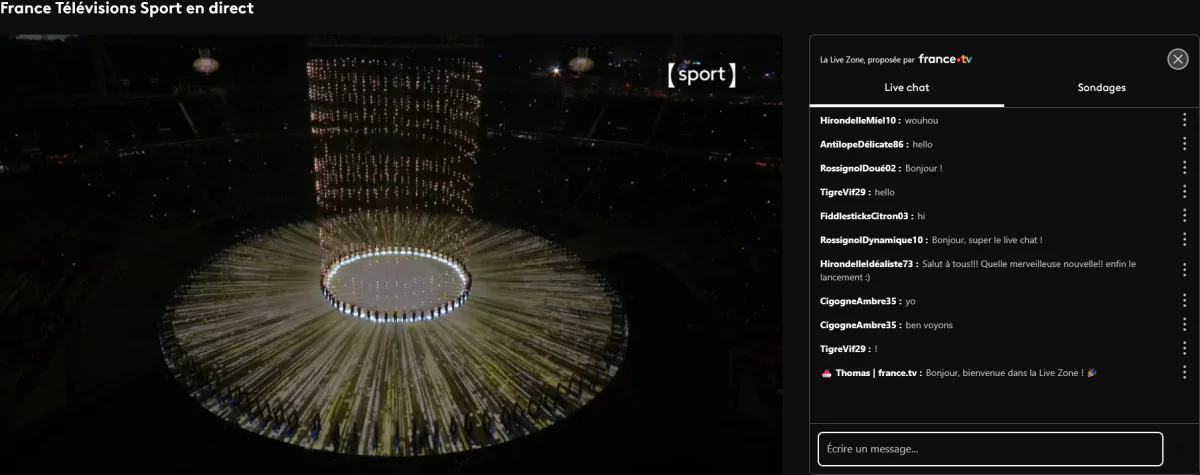The height and width of the screenshot is (475, 1200).
Task: Open options for HirondelleMiel10's wouhou message
Action: pyautogui.click(x=1185, y=120)
